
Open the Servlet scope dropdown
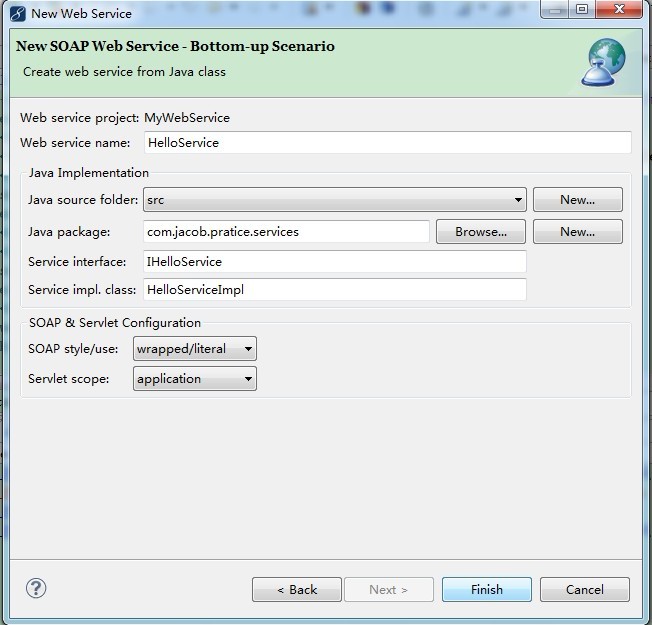tap(195, 378)
